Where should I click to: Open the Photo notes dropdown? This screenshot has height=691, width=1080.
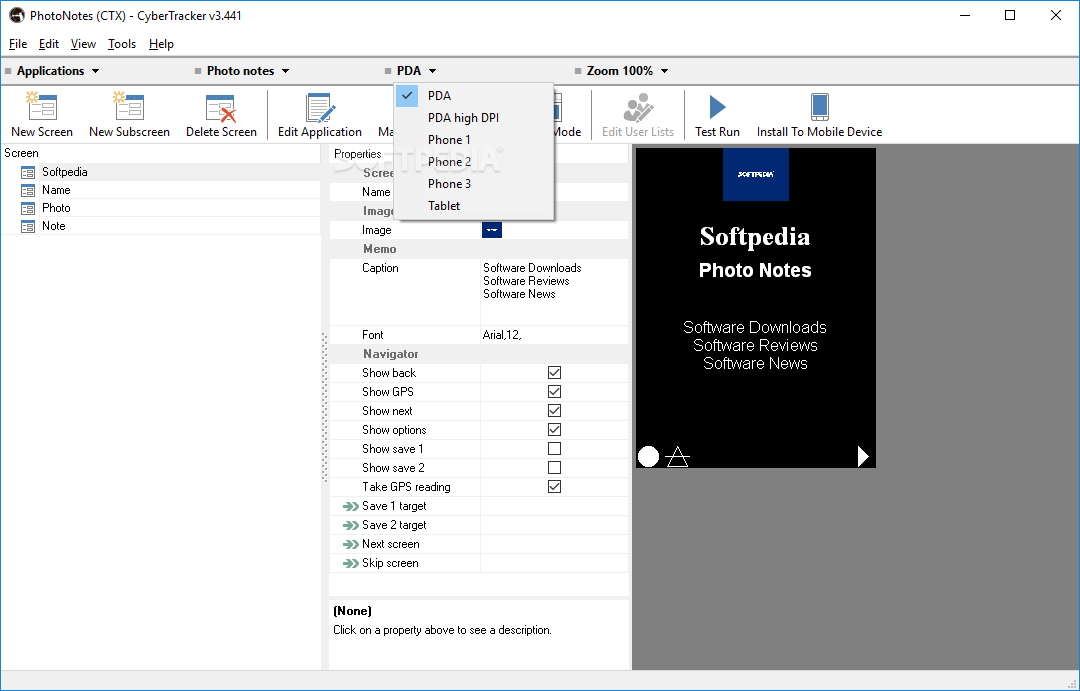[x=248, y=71]
